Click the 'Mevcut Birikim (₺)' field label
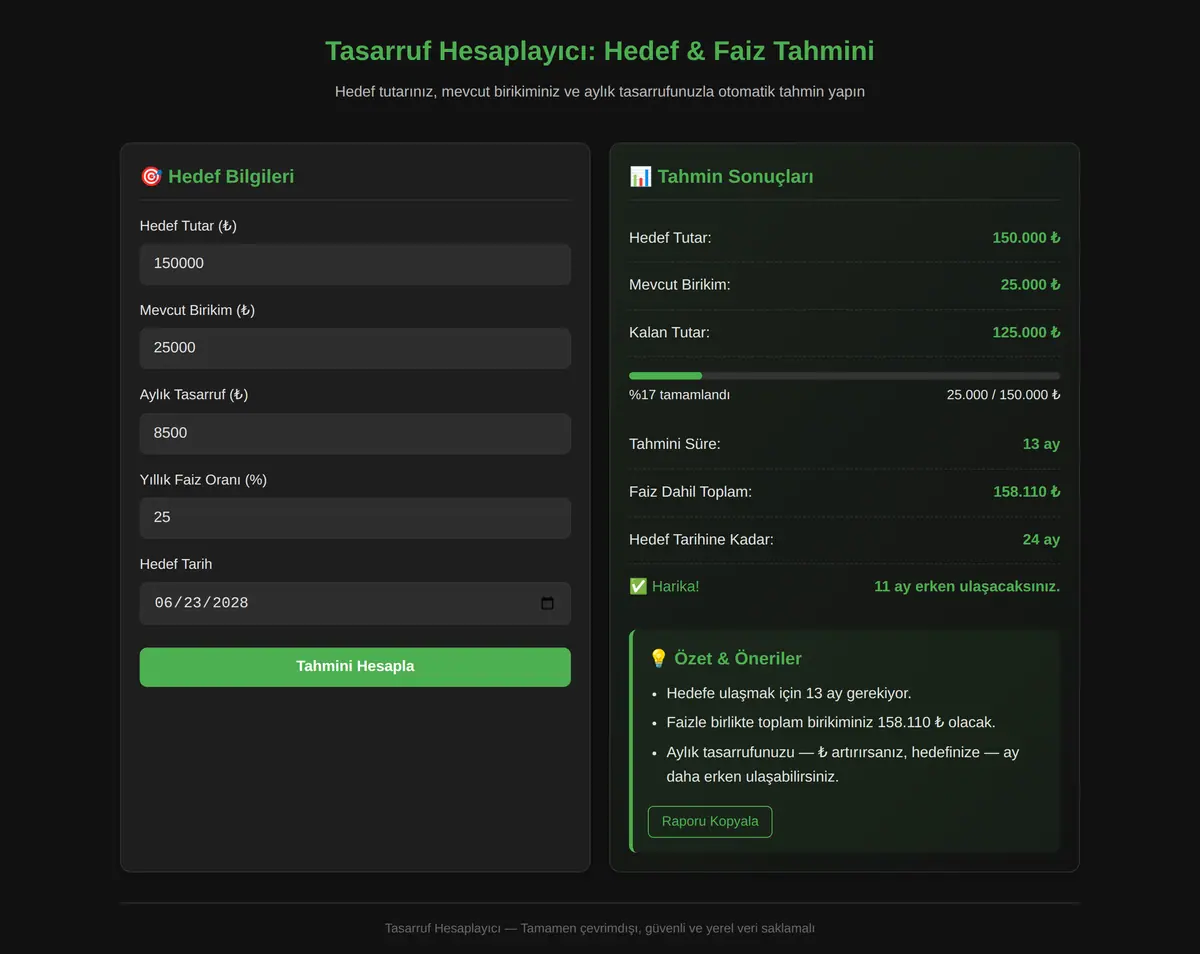Screen dimensions: 1200x954 coord(197,310)
